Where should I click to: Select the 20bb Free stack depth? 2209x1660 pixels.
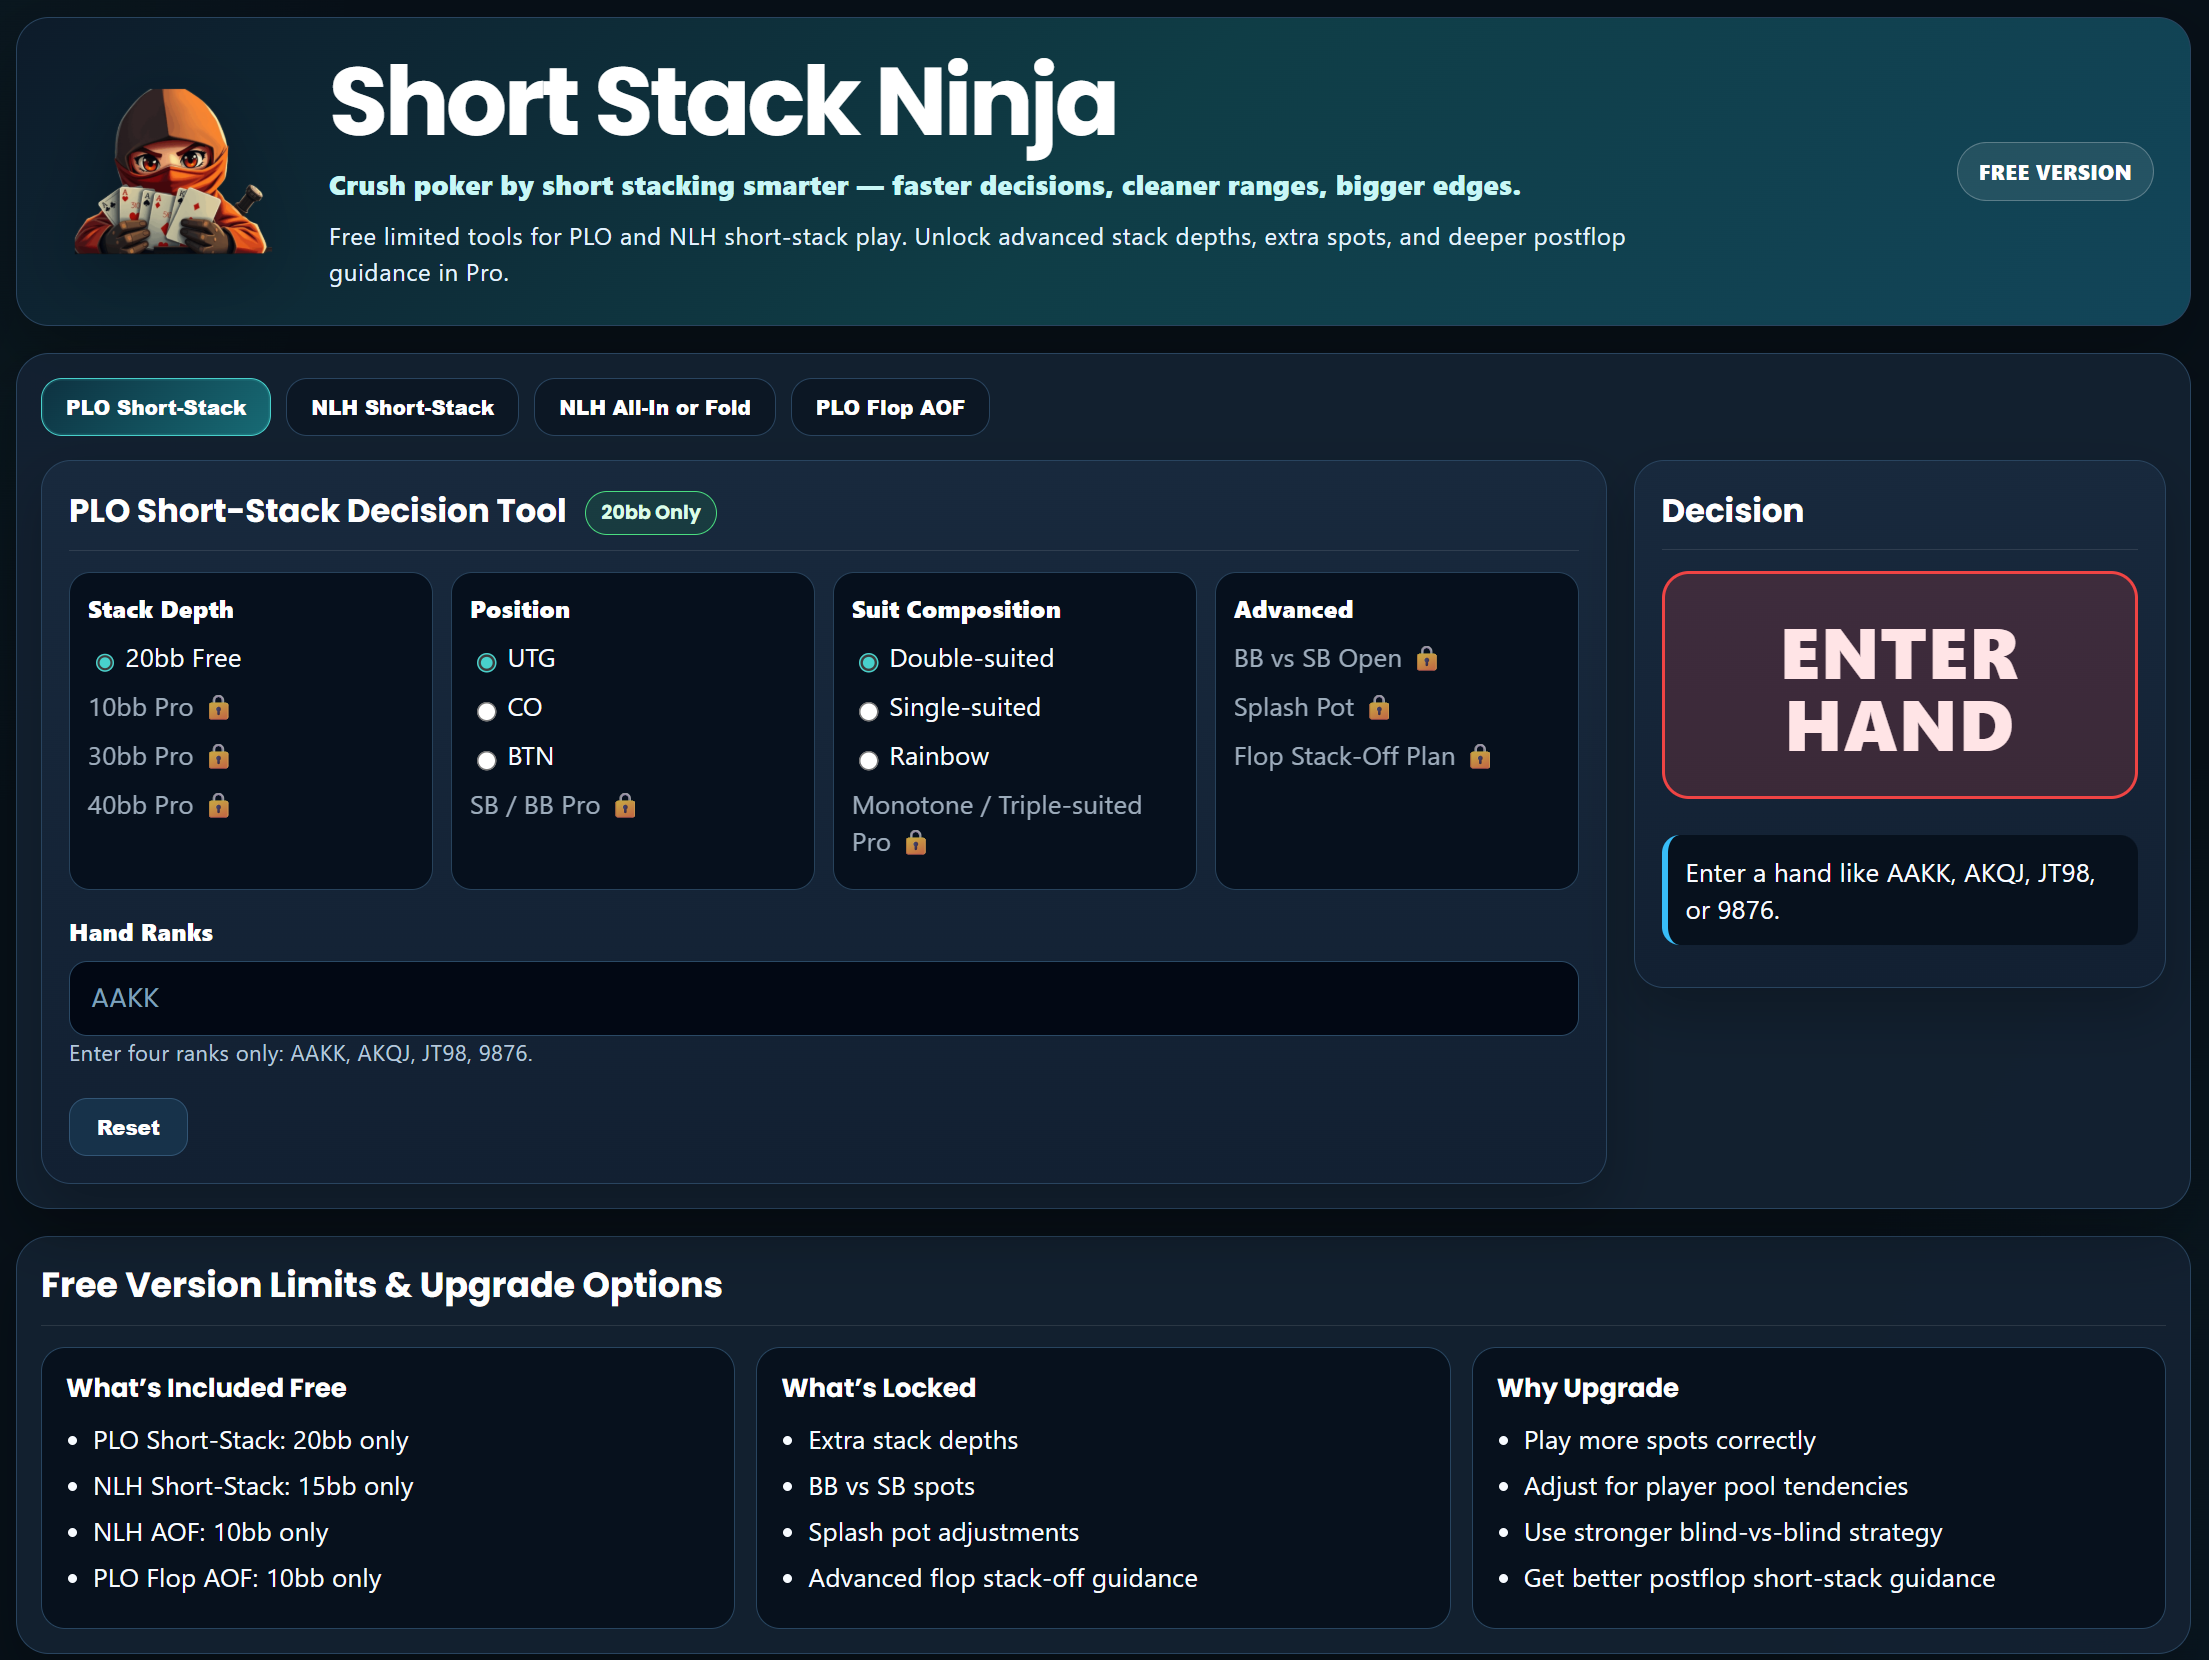(x=104, y=662)
